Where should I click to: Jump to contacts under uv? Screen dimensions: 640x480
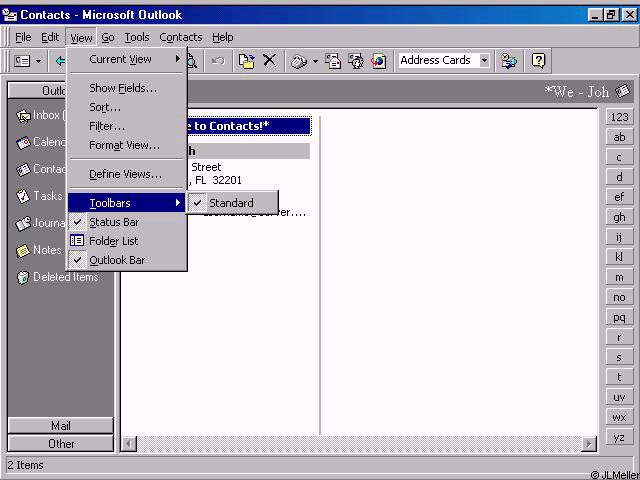tap(619, 397)
